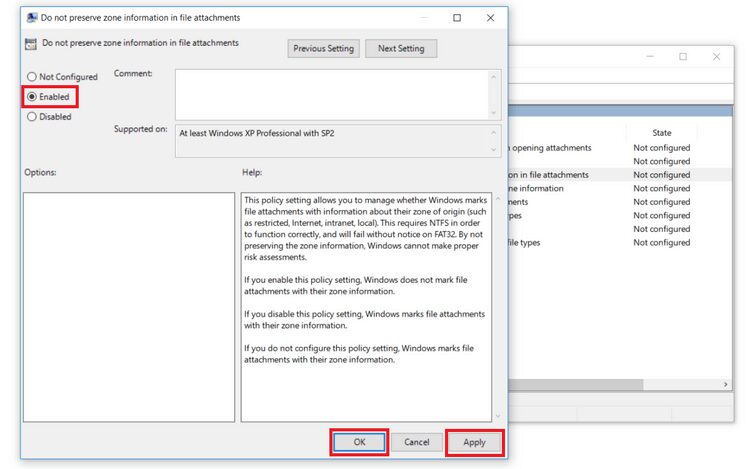This screenshot has width=750, height=469.
Task: Choose the Disabled radio option
Action: pos(49,117)
